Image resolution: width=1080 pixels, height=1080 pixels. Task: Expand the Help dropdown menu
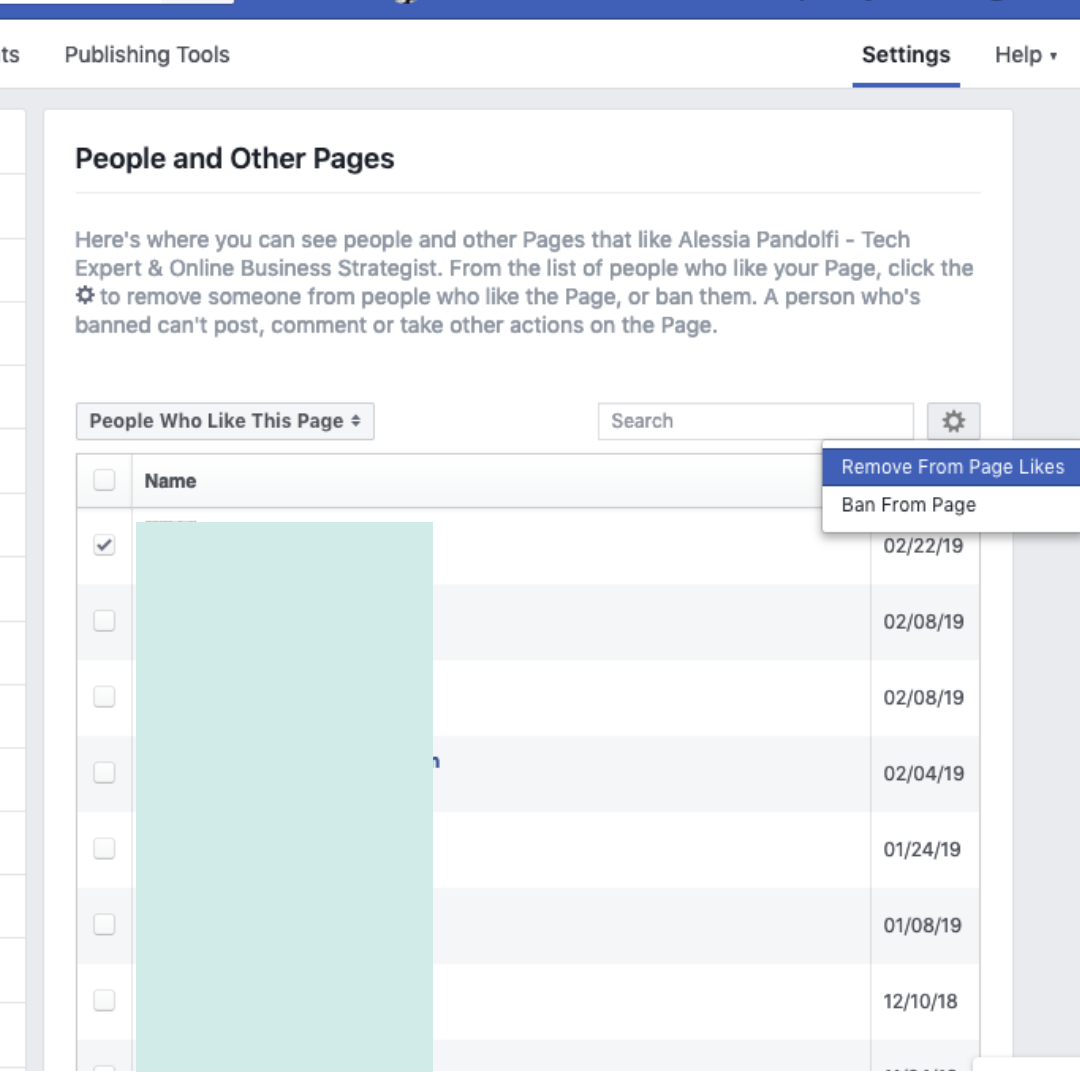[x=1025, y=55]
